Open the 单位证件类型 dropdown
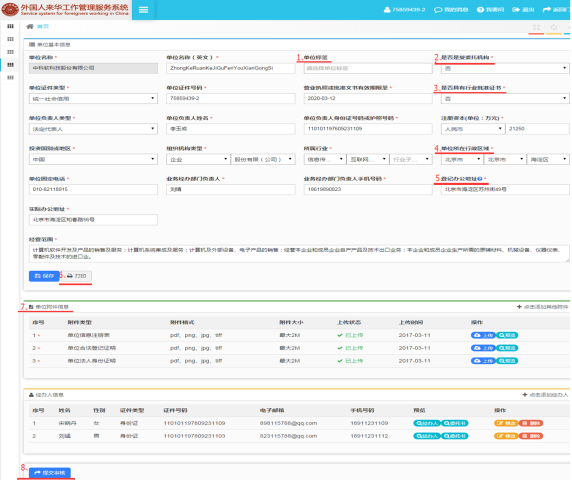Screen dimensions: 572x480 93,98
